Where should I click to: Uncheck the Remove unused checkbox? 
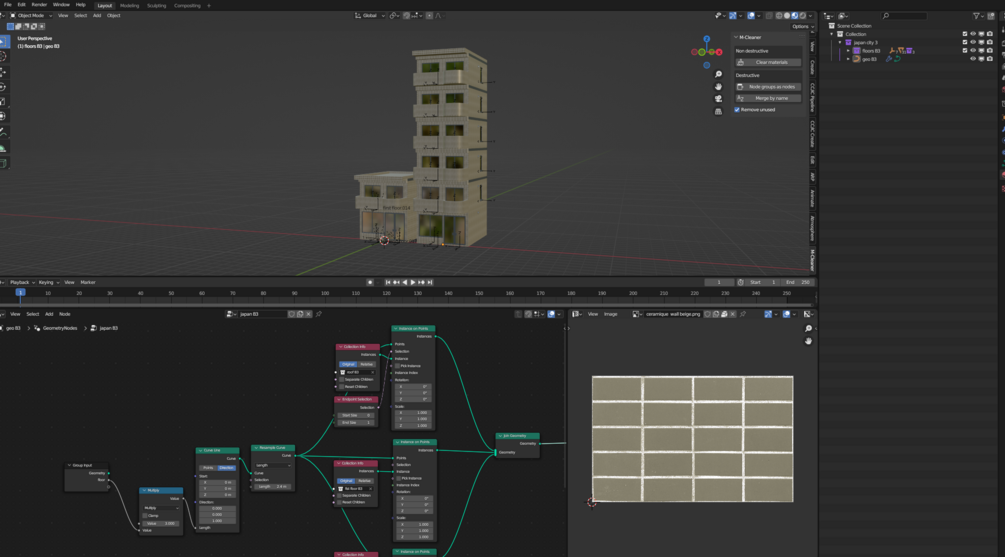pyautogui.click(x=738, y=110)
